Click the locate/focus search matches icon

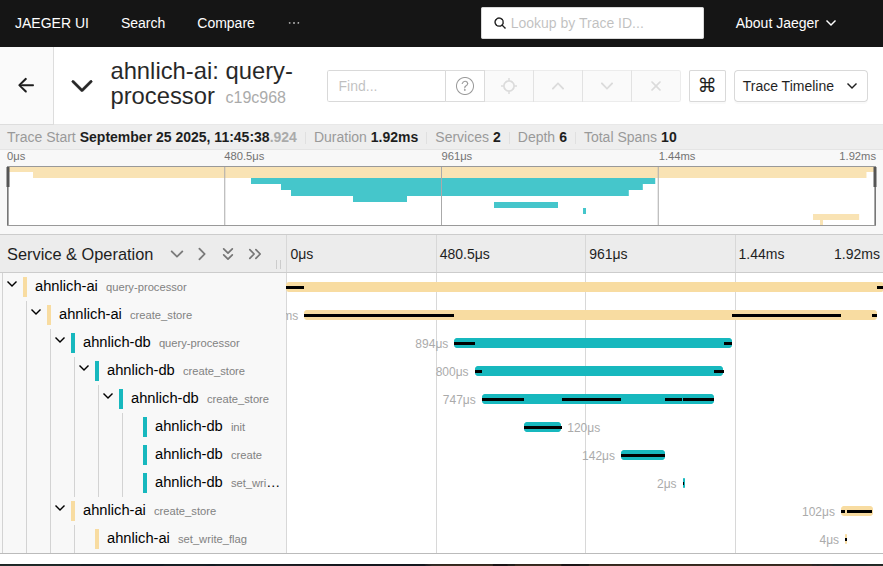[x=509, y=86]
